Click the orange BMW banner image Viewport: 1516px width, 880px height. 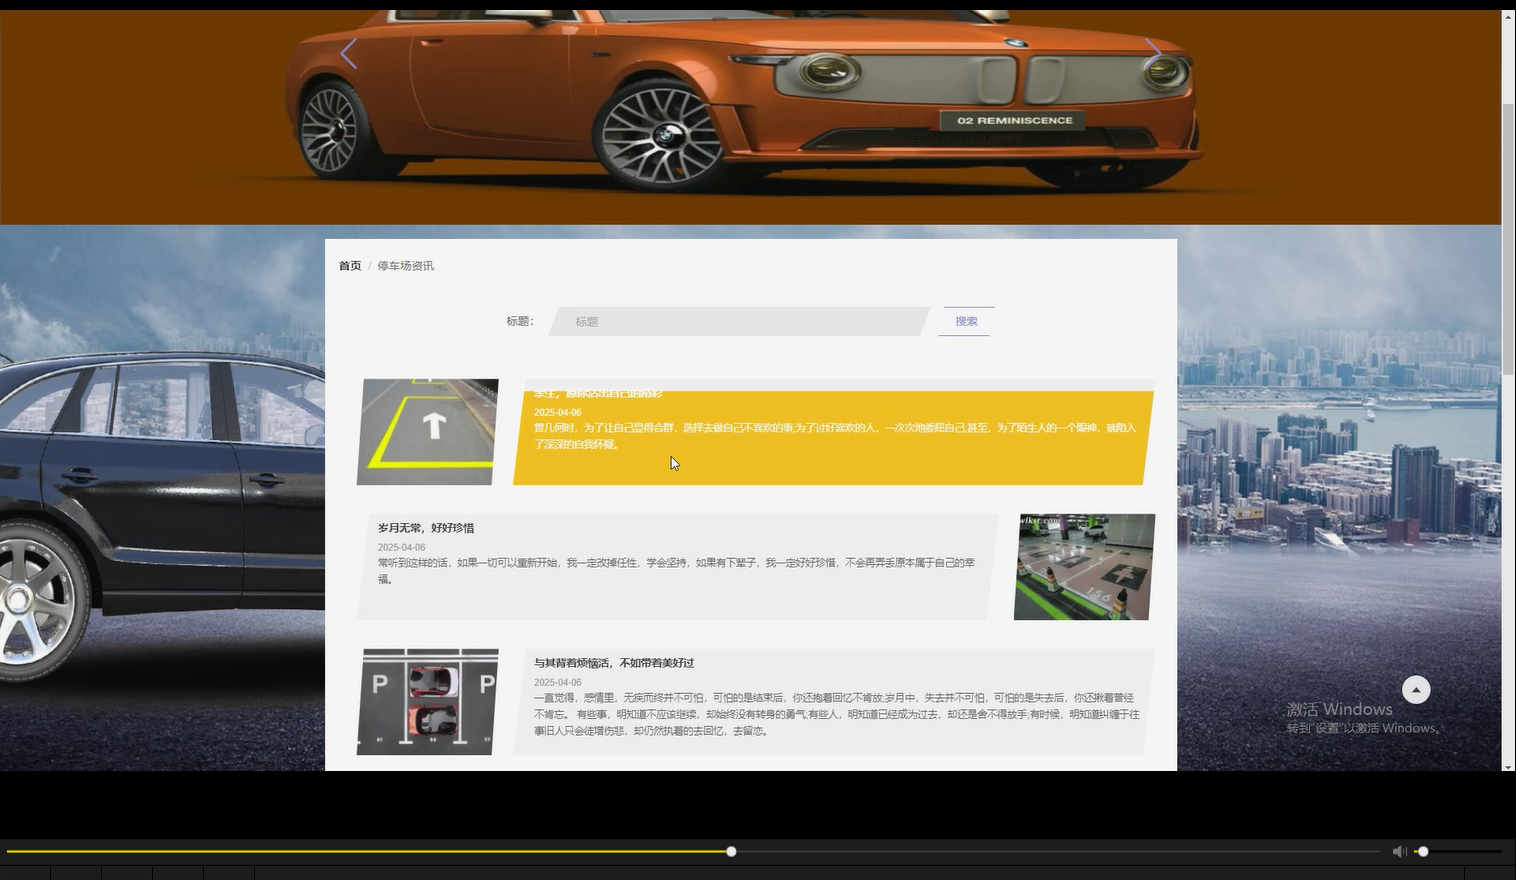coord(750,117)
